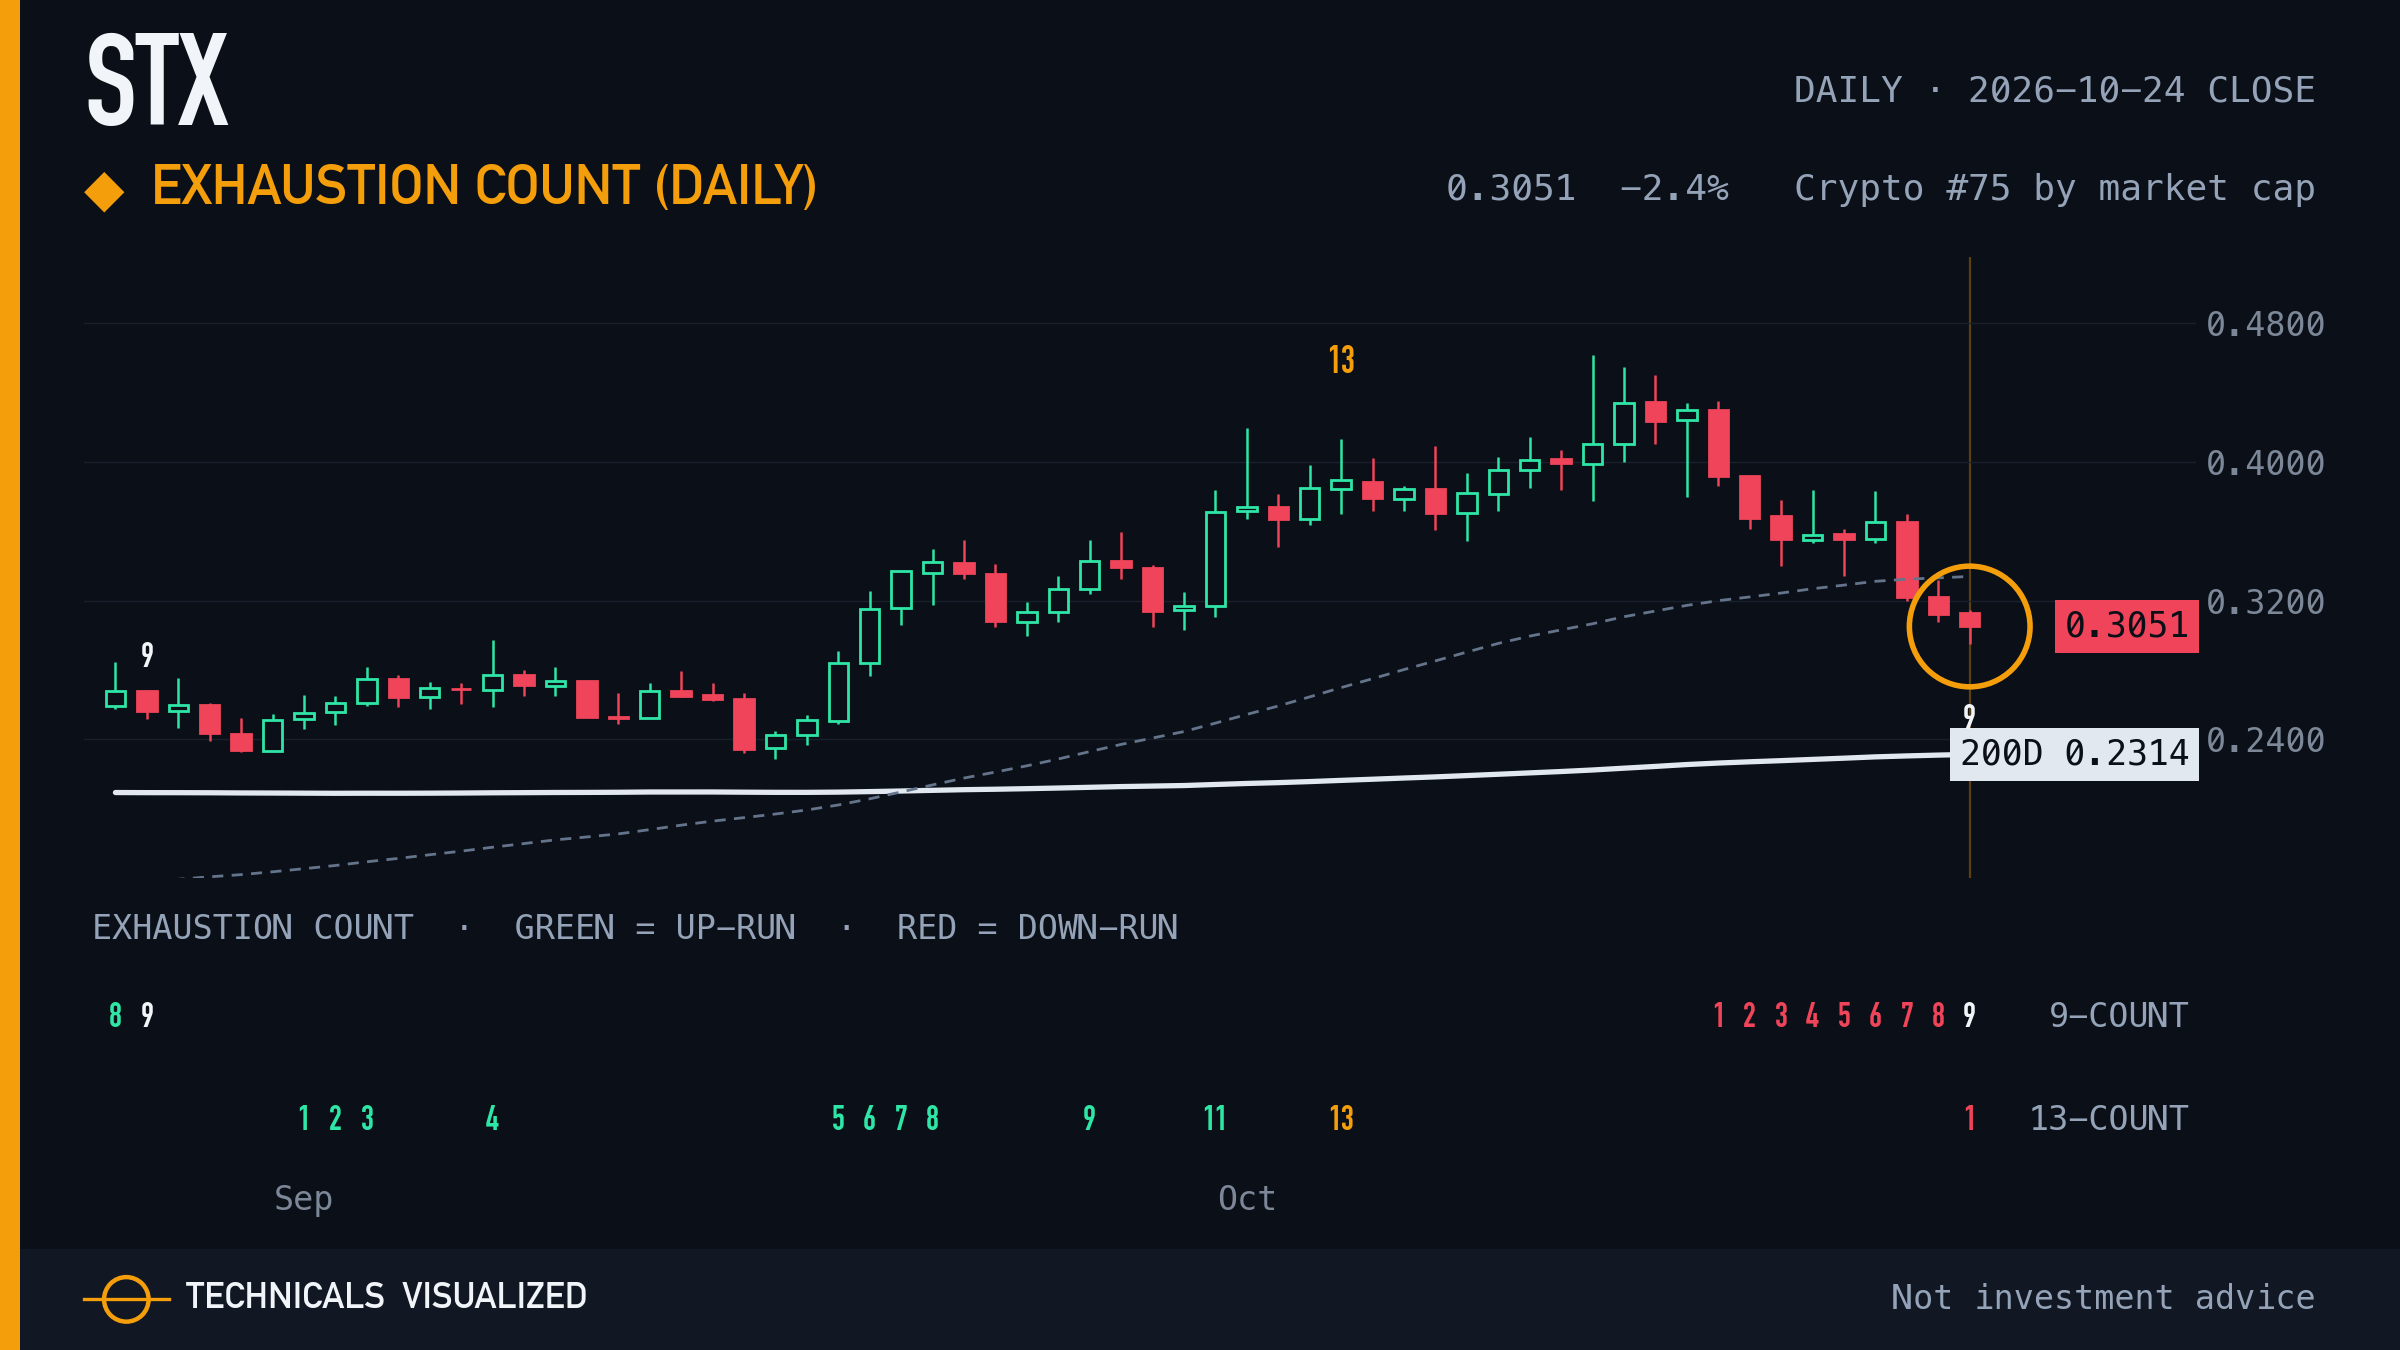The height and width of the screenshot is (1350, 2400).
Task: Click the 0.4000 price axis label
Action: [2265, 463]
